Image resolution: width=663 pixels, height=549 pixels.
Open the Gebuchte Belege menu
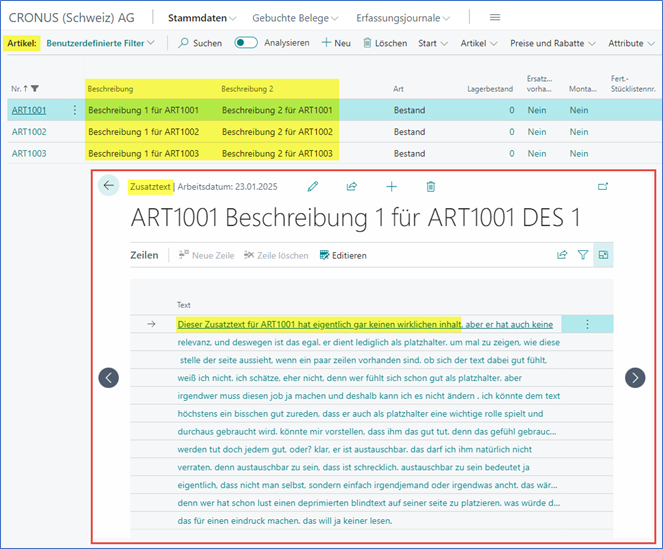(295, 18)
